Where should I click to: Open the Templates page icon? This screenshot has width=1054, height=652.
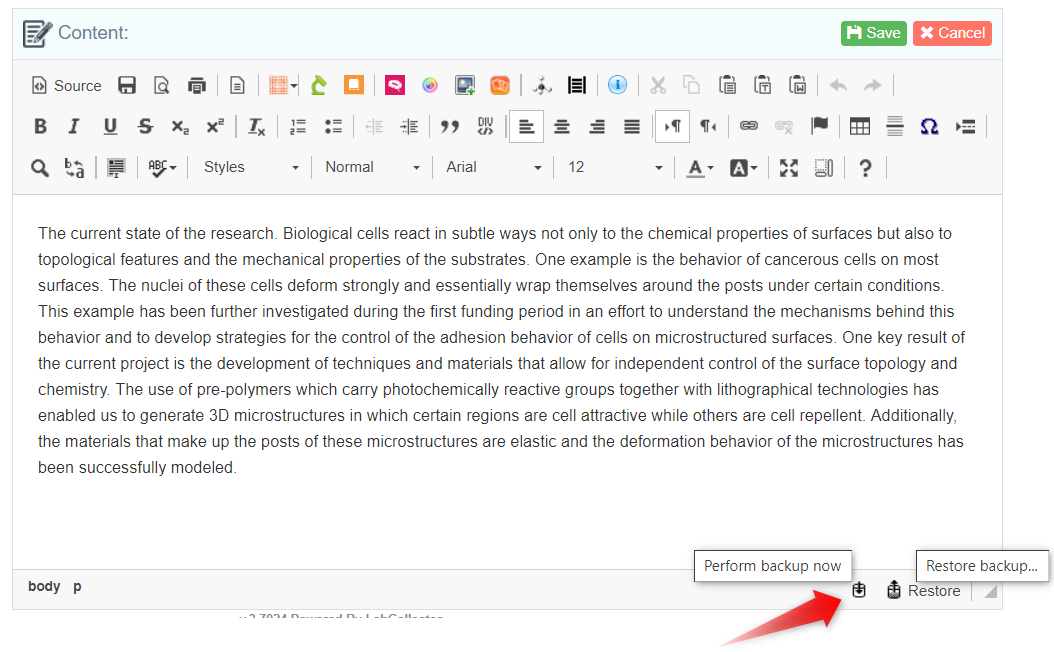pos(237,85)
